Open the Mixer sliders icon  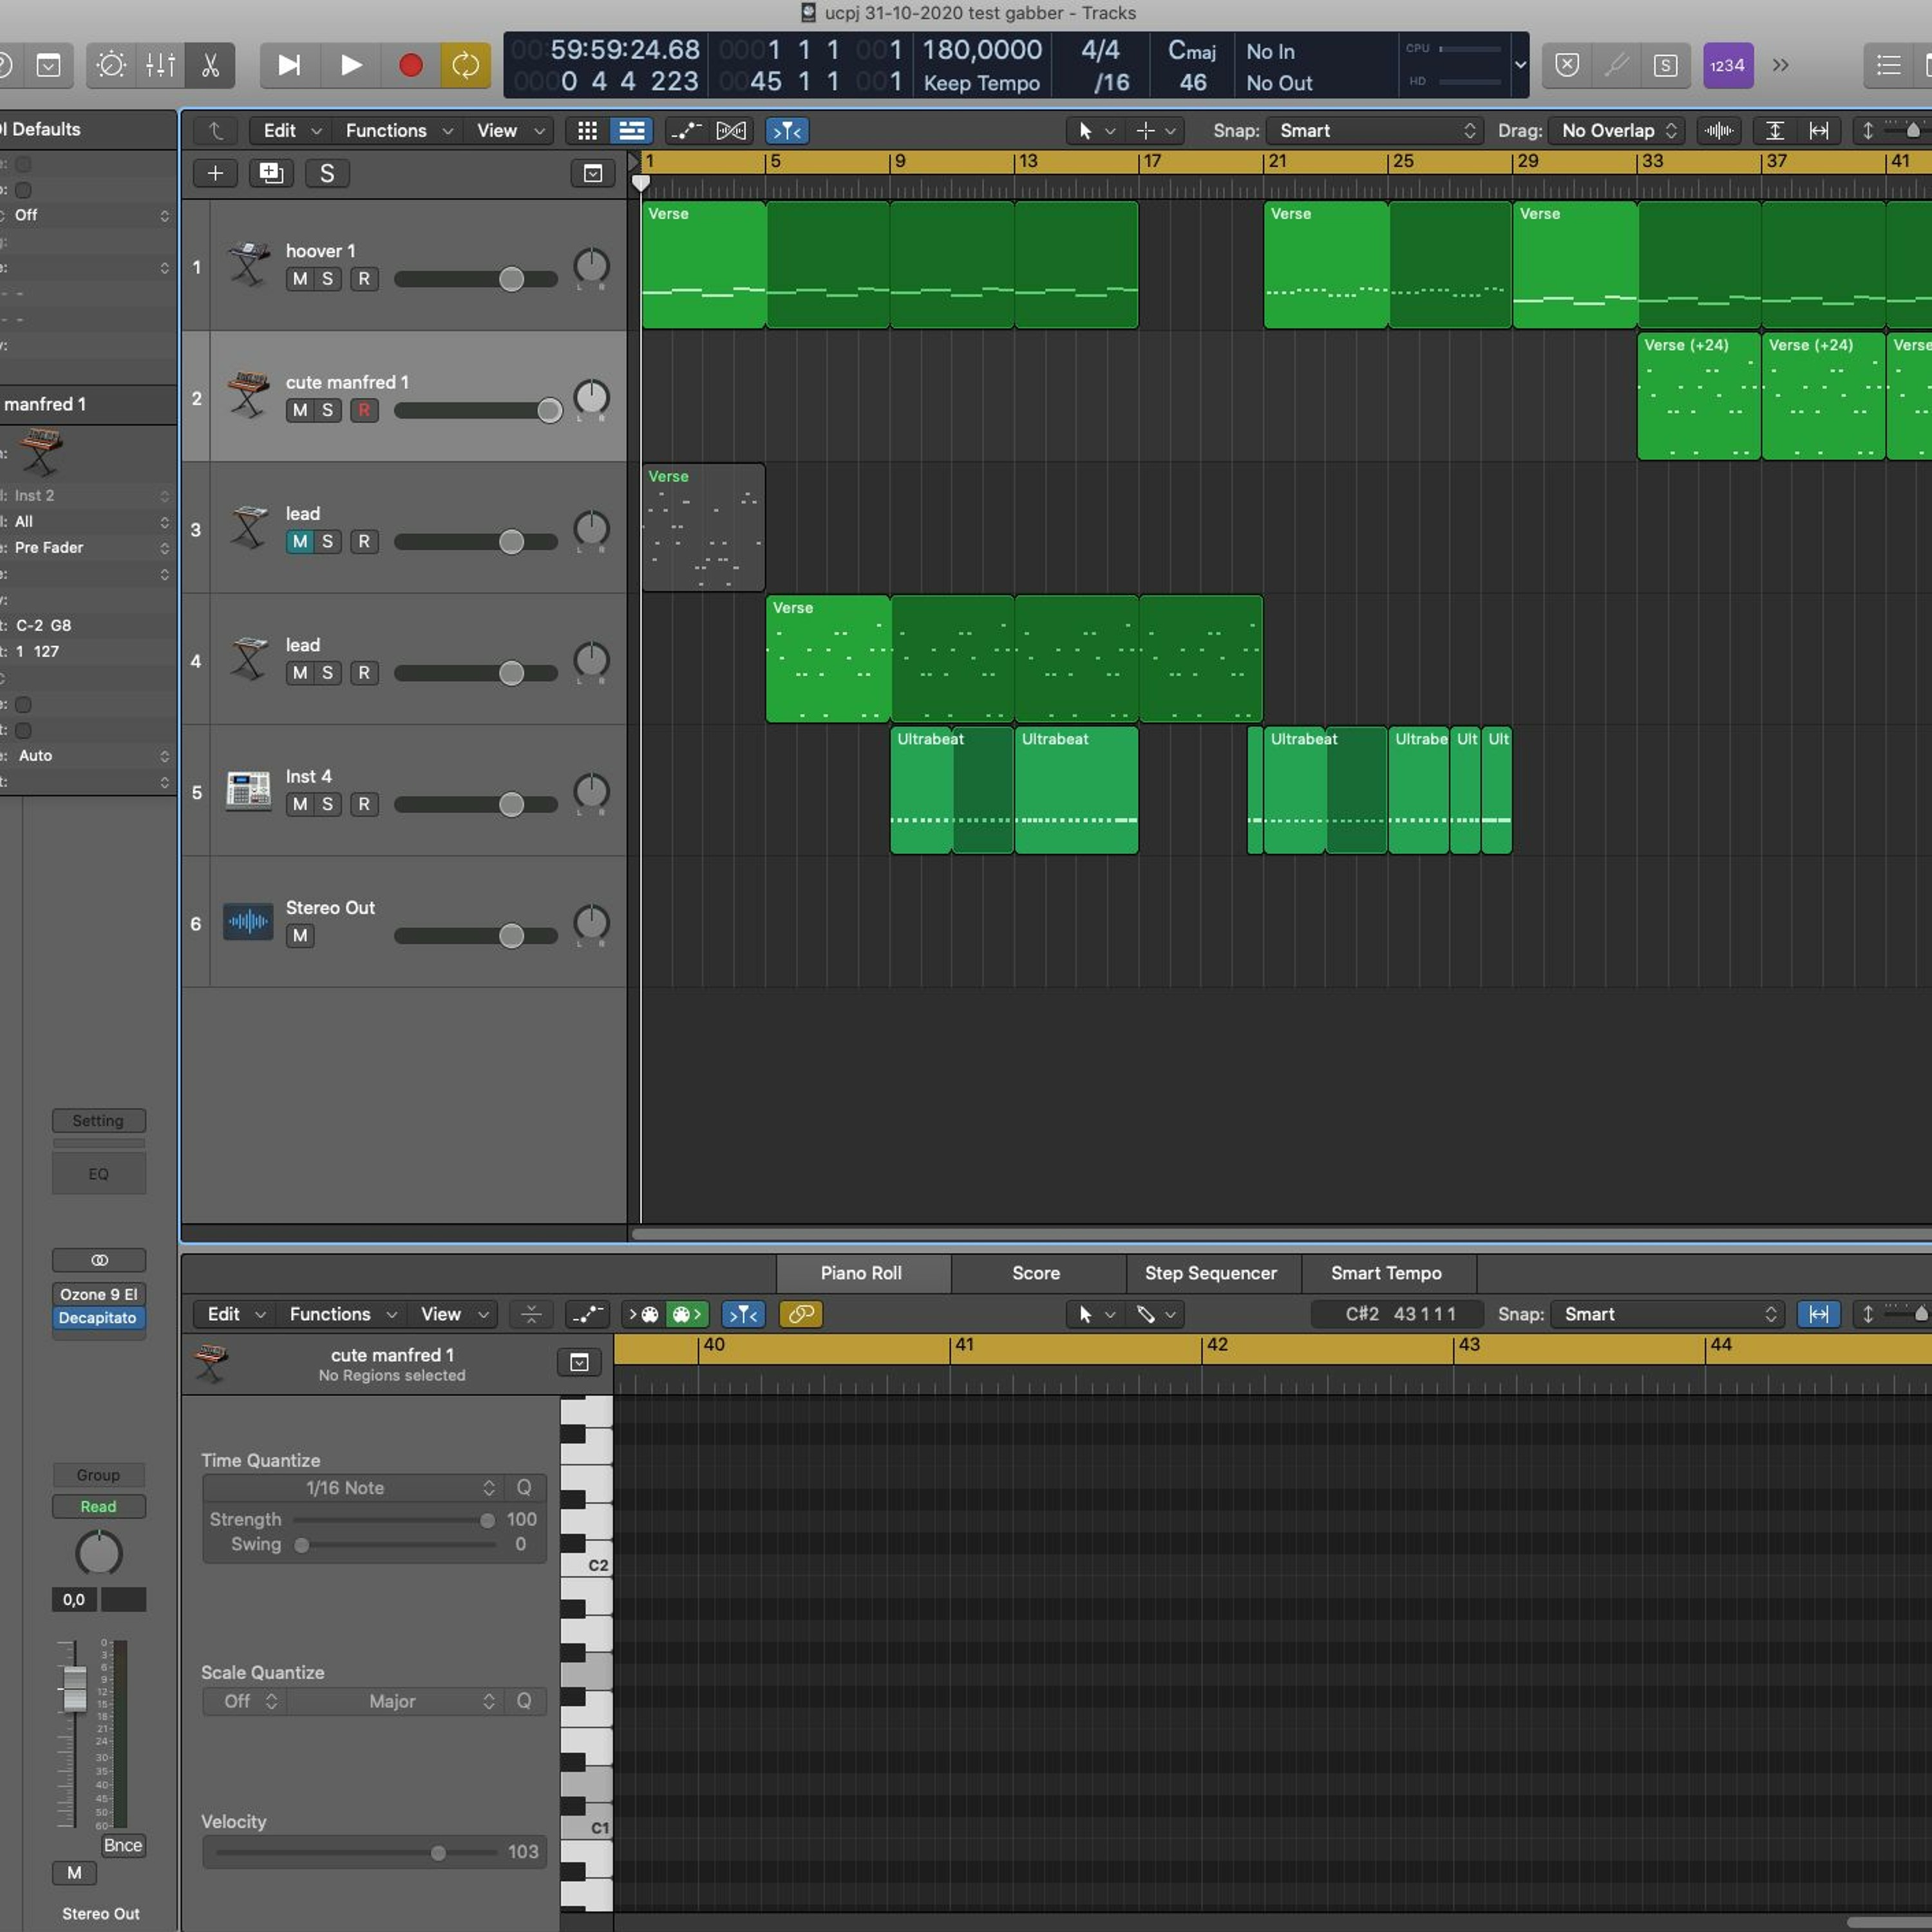160,66
